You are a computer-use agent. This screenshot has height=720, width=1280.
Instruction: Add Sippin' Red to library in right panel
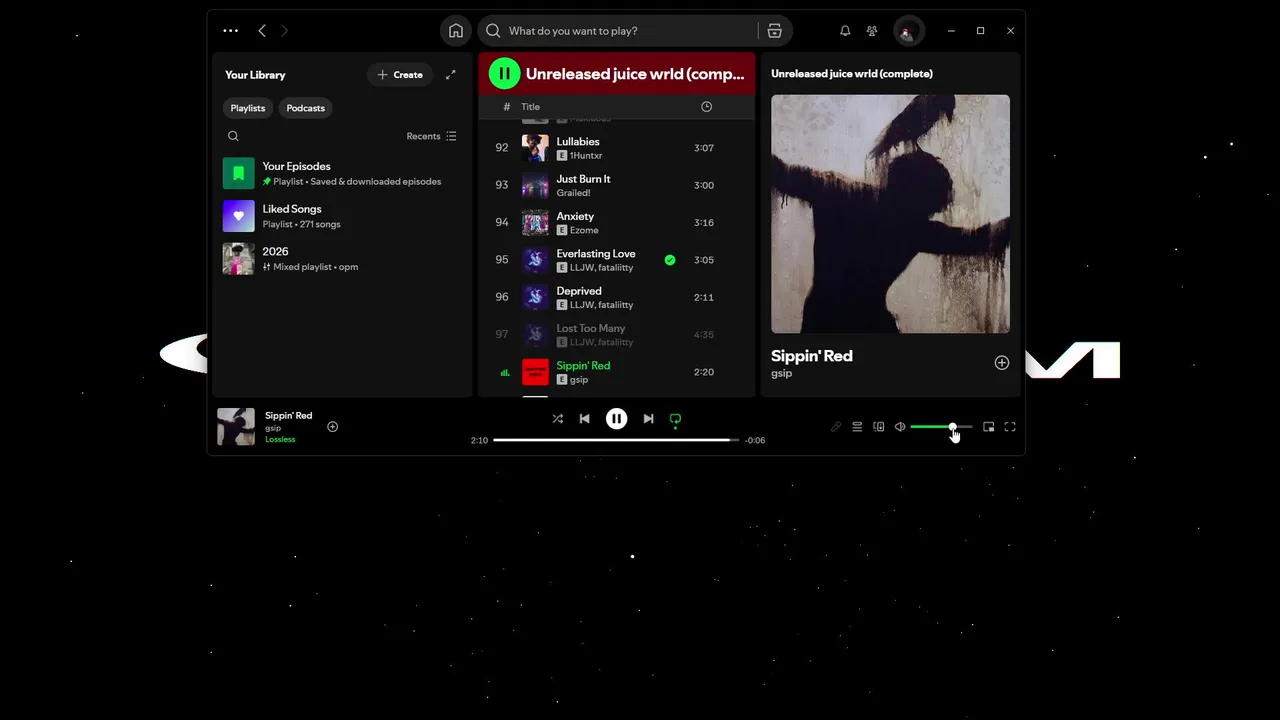[x=1002, y=363]
